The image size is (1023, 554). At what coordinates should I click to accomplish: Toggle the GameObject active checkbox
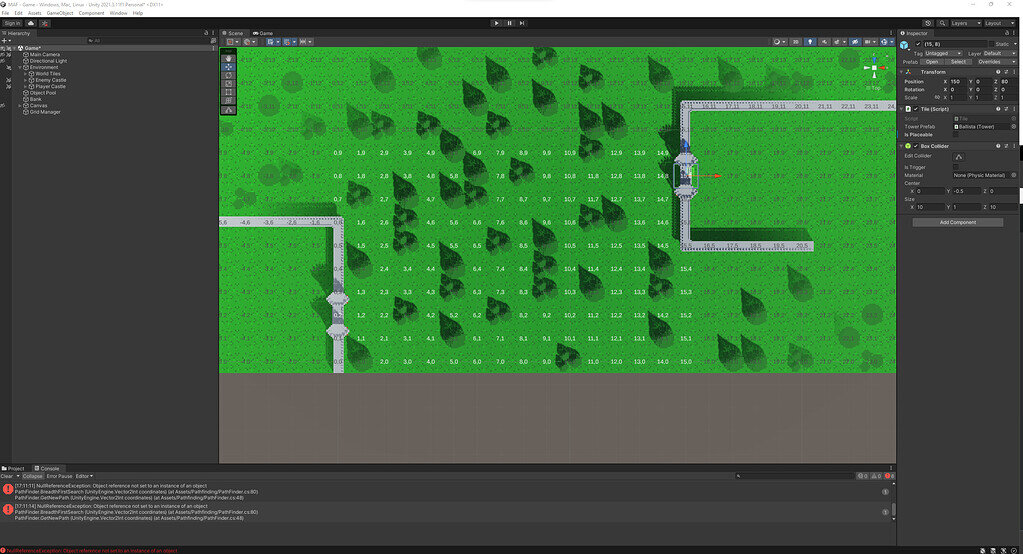918,44
